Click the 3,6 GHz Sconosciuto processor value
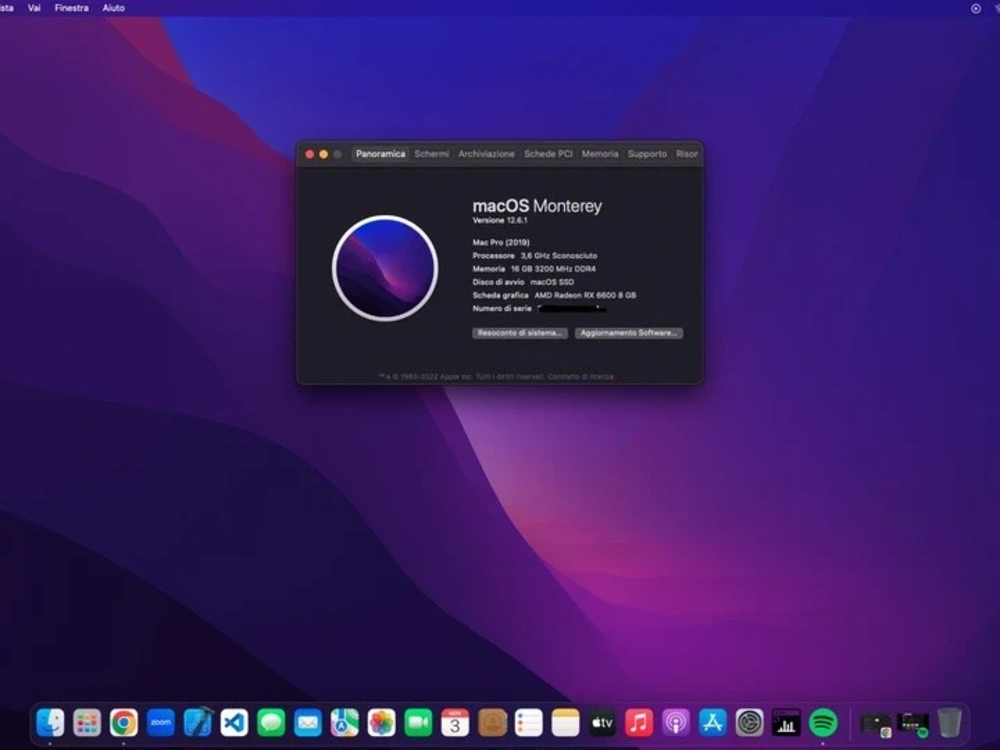Image resolution: width=1000 pixels, height=750 pixels. tap(559, 256)
